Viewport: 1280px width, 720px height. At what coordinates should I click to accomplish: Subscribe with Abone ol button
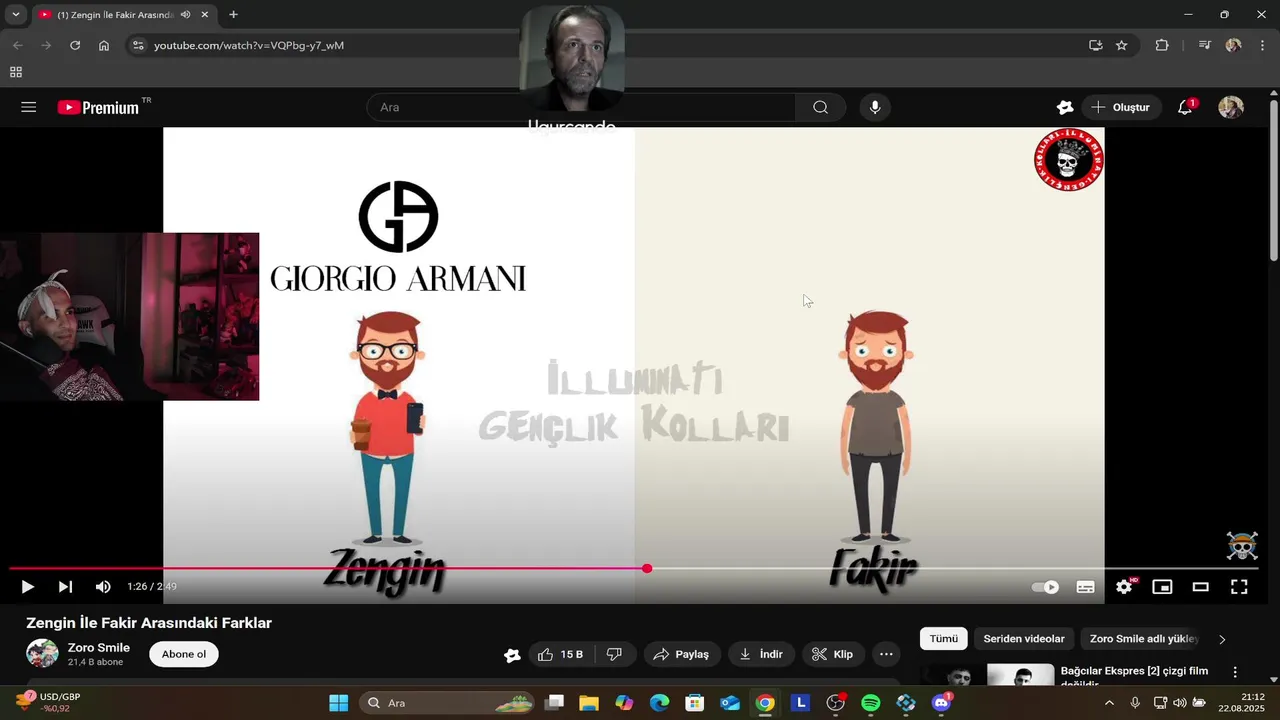(x=184, y=654)
